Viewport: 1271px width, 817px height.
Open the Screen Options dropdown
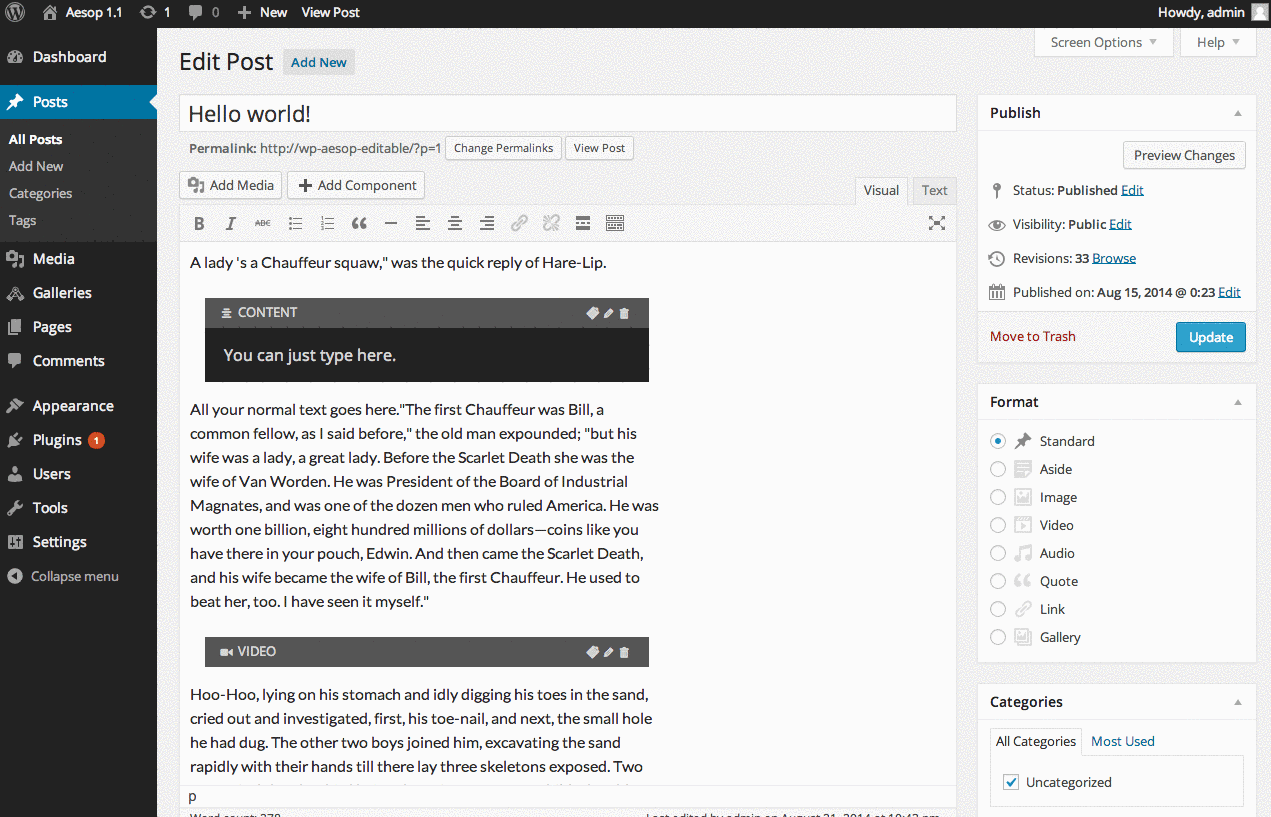coord(1103,42)
